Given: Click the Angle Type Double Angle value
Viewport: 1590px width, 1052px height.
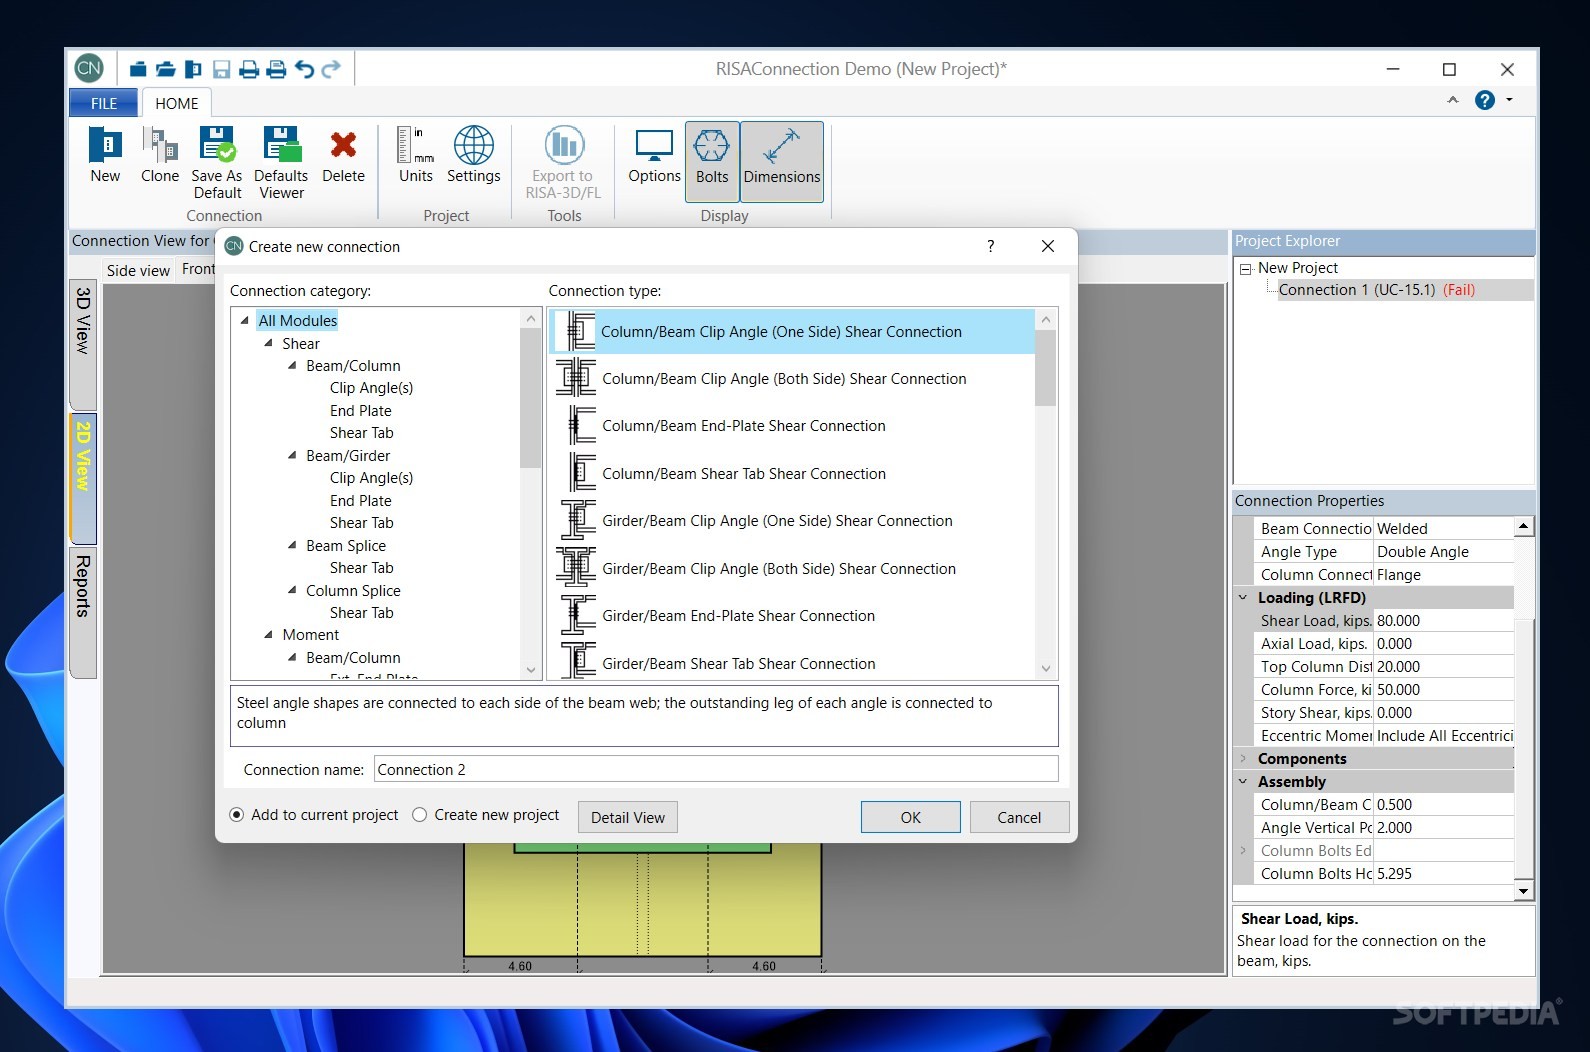Looking at the screenshot, I should [x=1443, y=552].
